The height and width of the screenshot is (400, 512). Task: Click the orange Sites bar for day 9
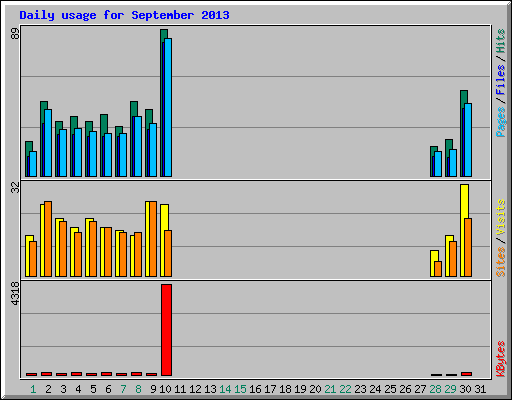coord(153,239)
